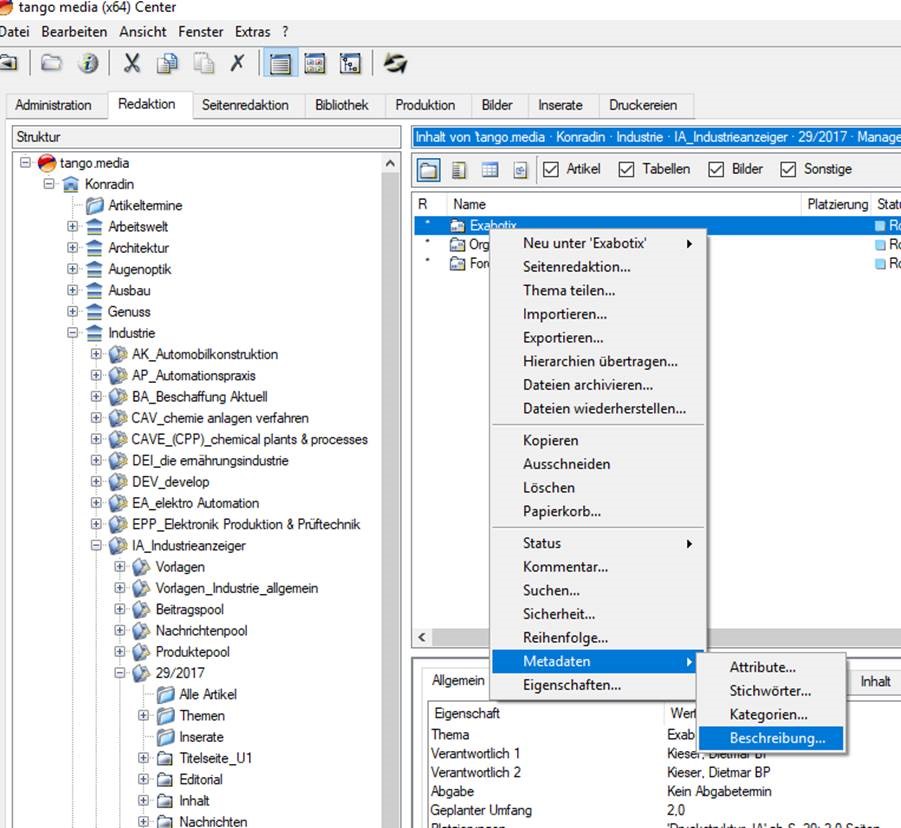The height and width of the screenshot is (828, 901).
Task: Click the thumbnail view toolbar icon
Action: pos(315,63)
